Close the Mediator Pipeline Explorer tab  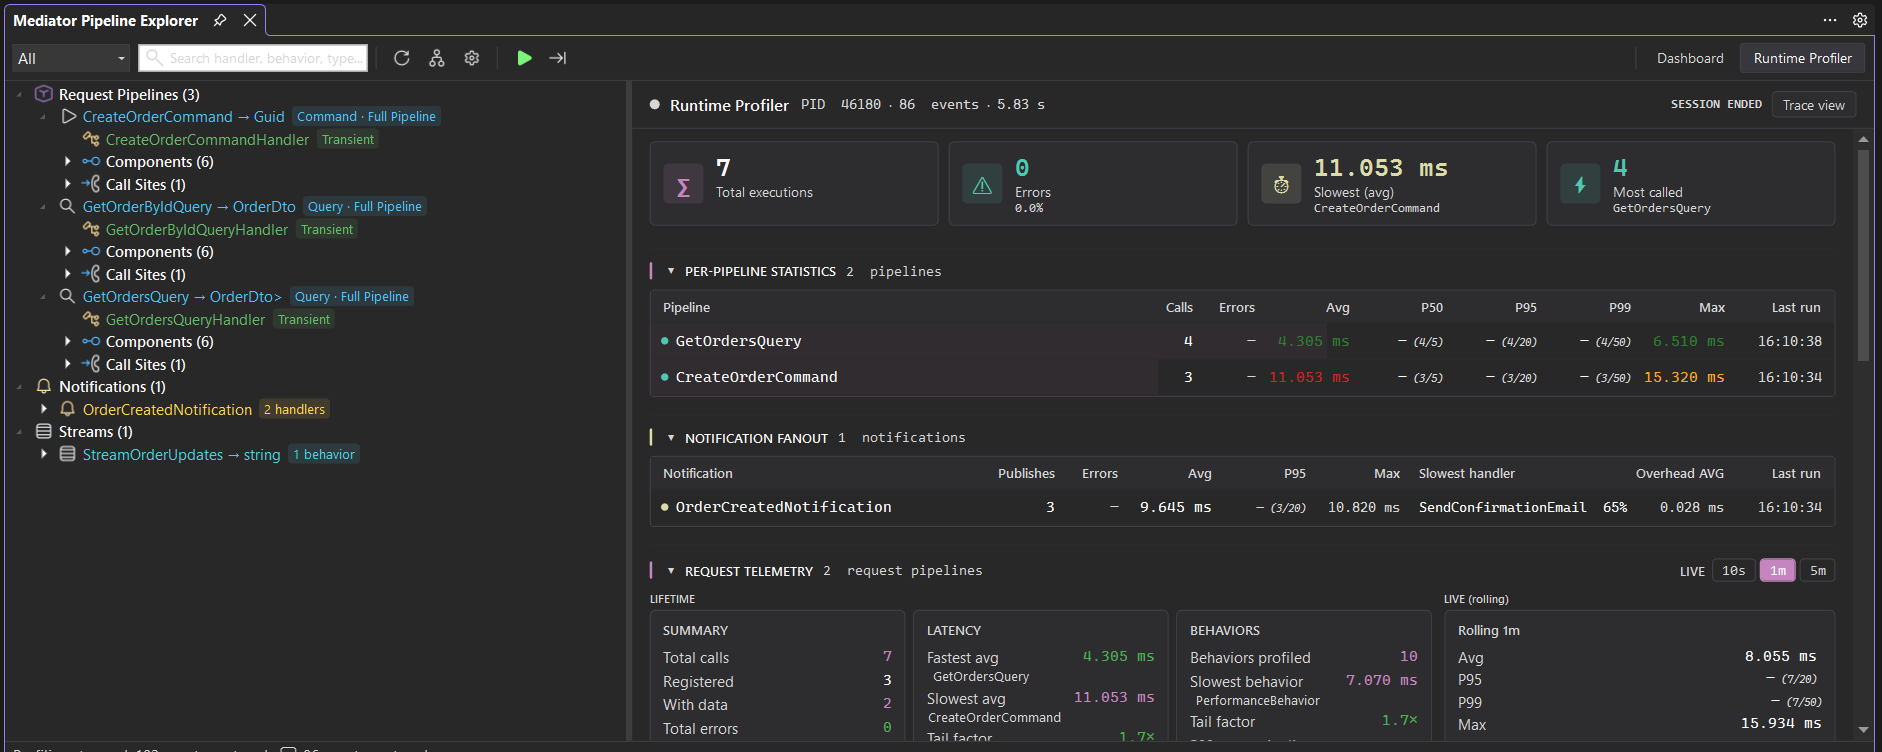click(250, 20)
